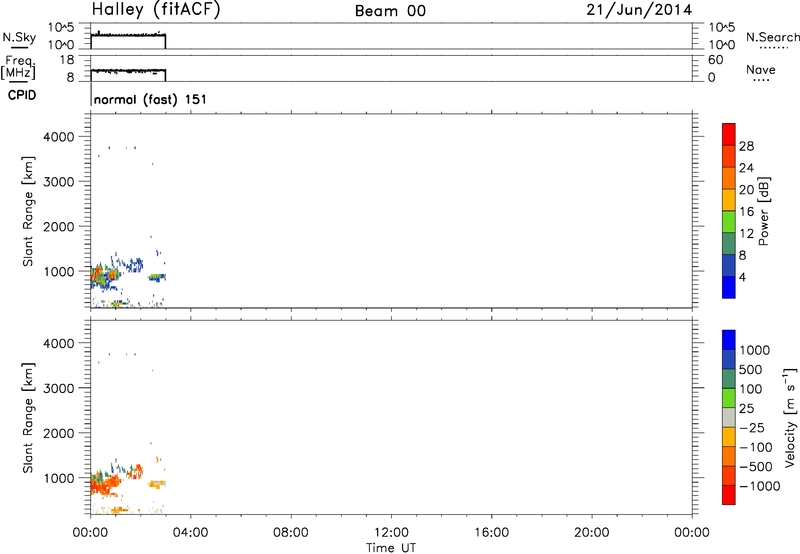
Task: Click the 'Time UT' axis title
Action: coord(391,548)
